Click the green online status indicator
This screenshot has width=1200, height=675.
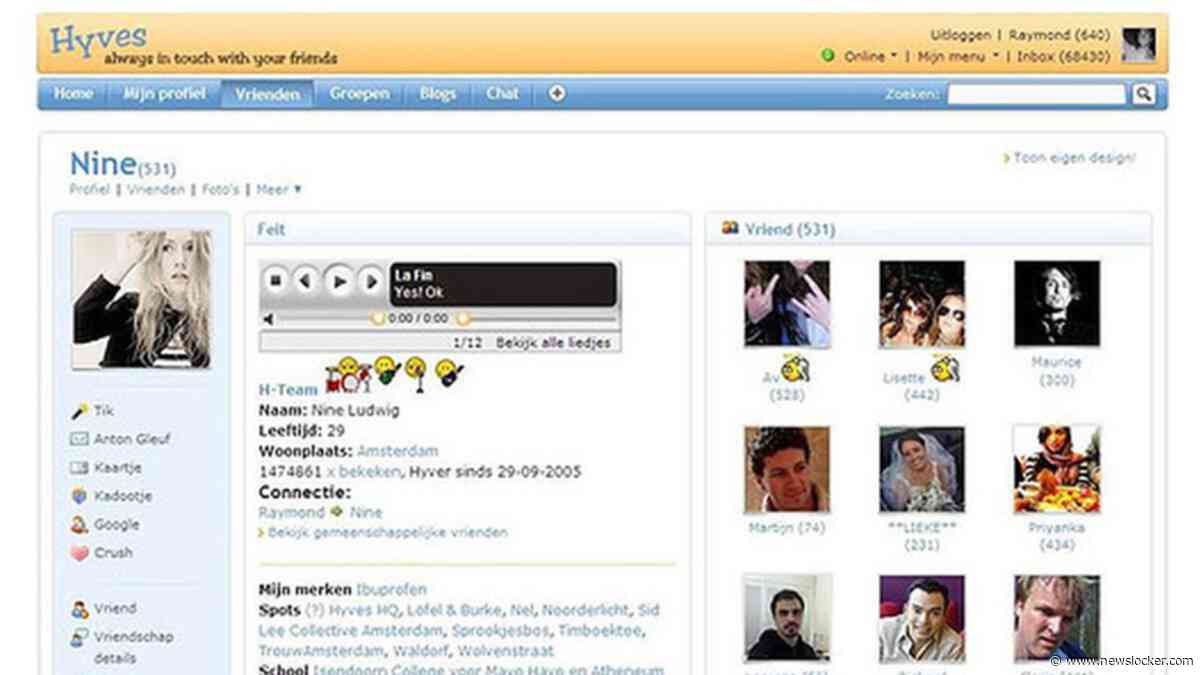[827, 56]
